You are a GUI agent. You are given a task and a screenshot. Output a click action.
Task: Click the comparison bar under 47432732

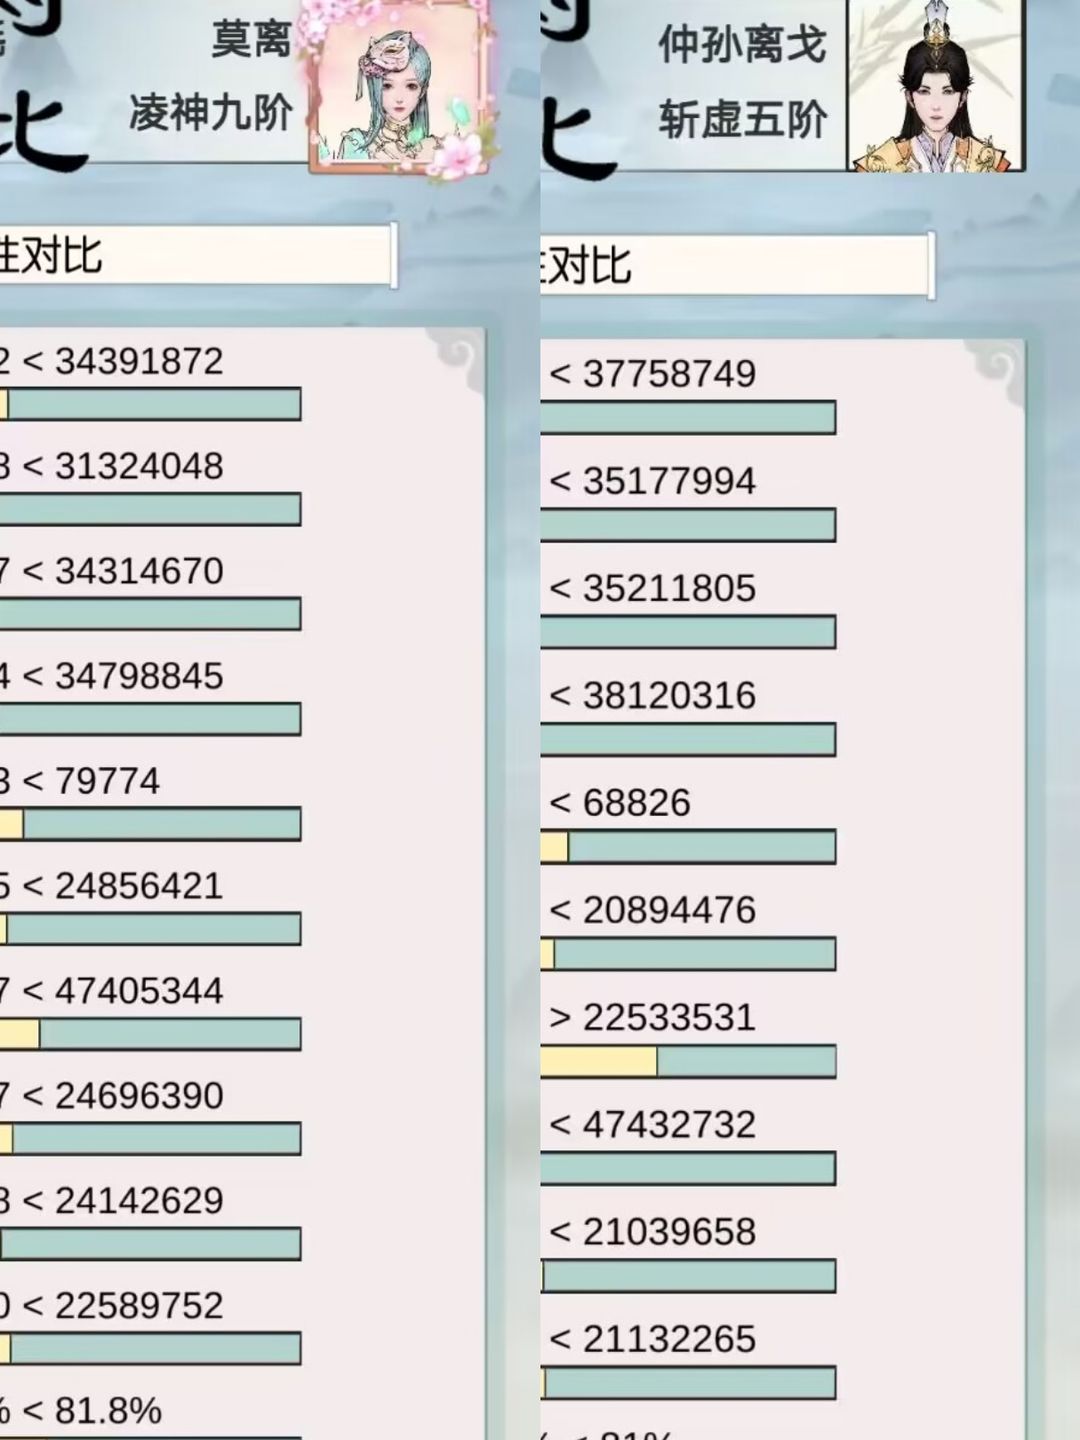(x=688, y=1168)
